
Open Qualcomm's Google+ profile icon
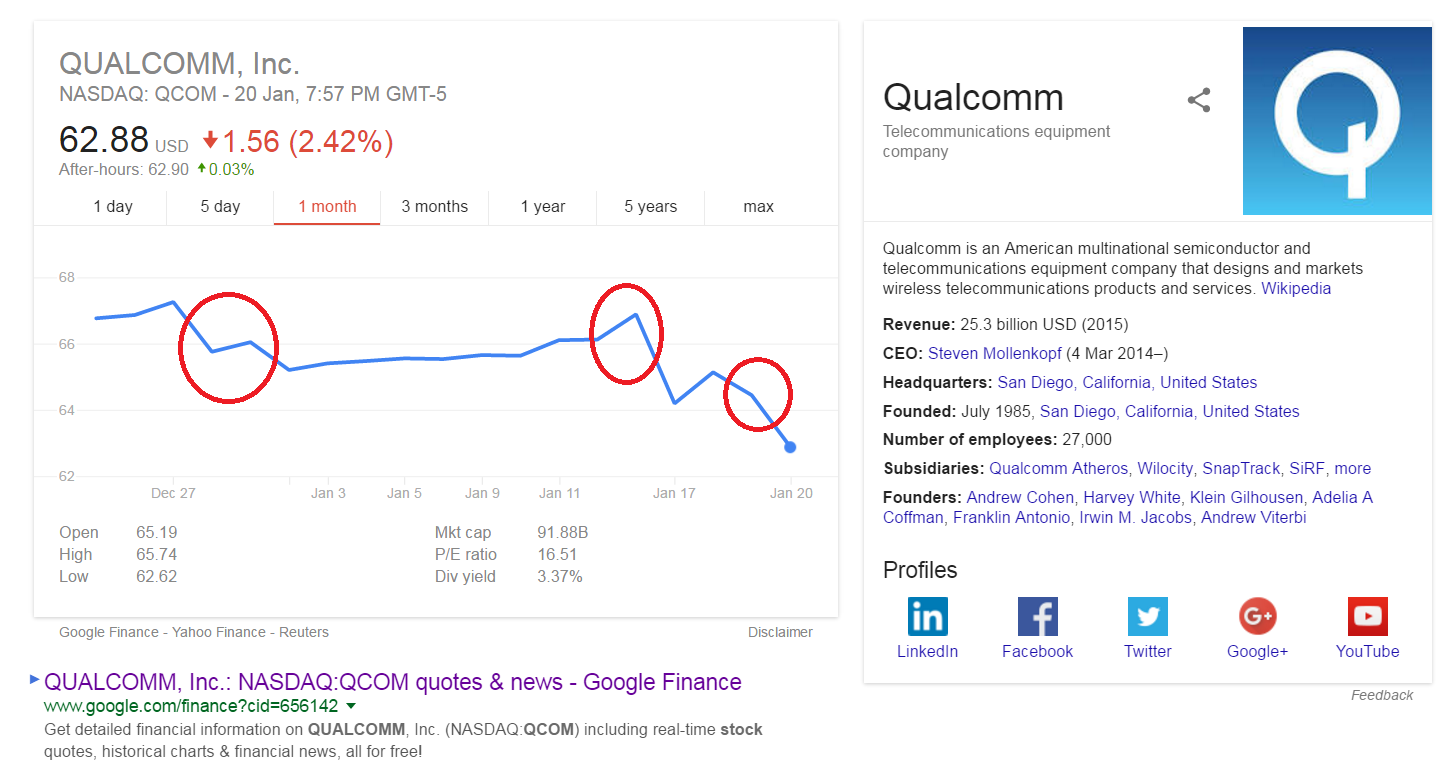click(x=1257, y=617)
